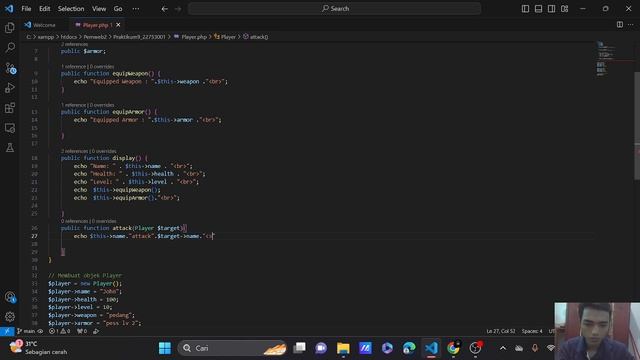Close the Player.php tab
640x360 pixels.
(118, 25)
